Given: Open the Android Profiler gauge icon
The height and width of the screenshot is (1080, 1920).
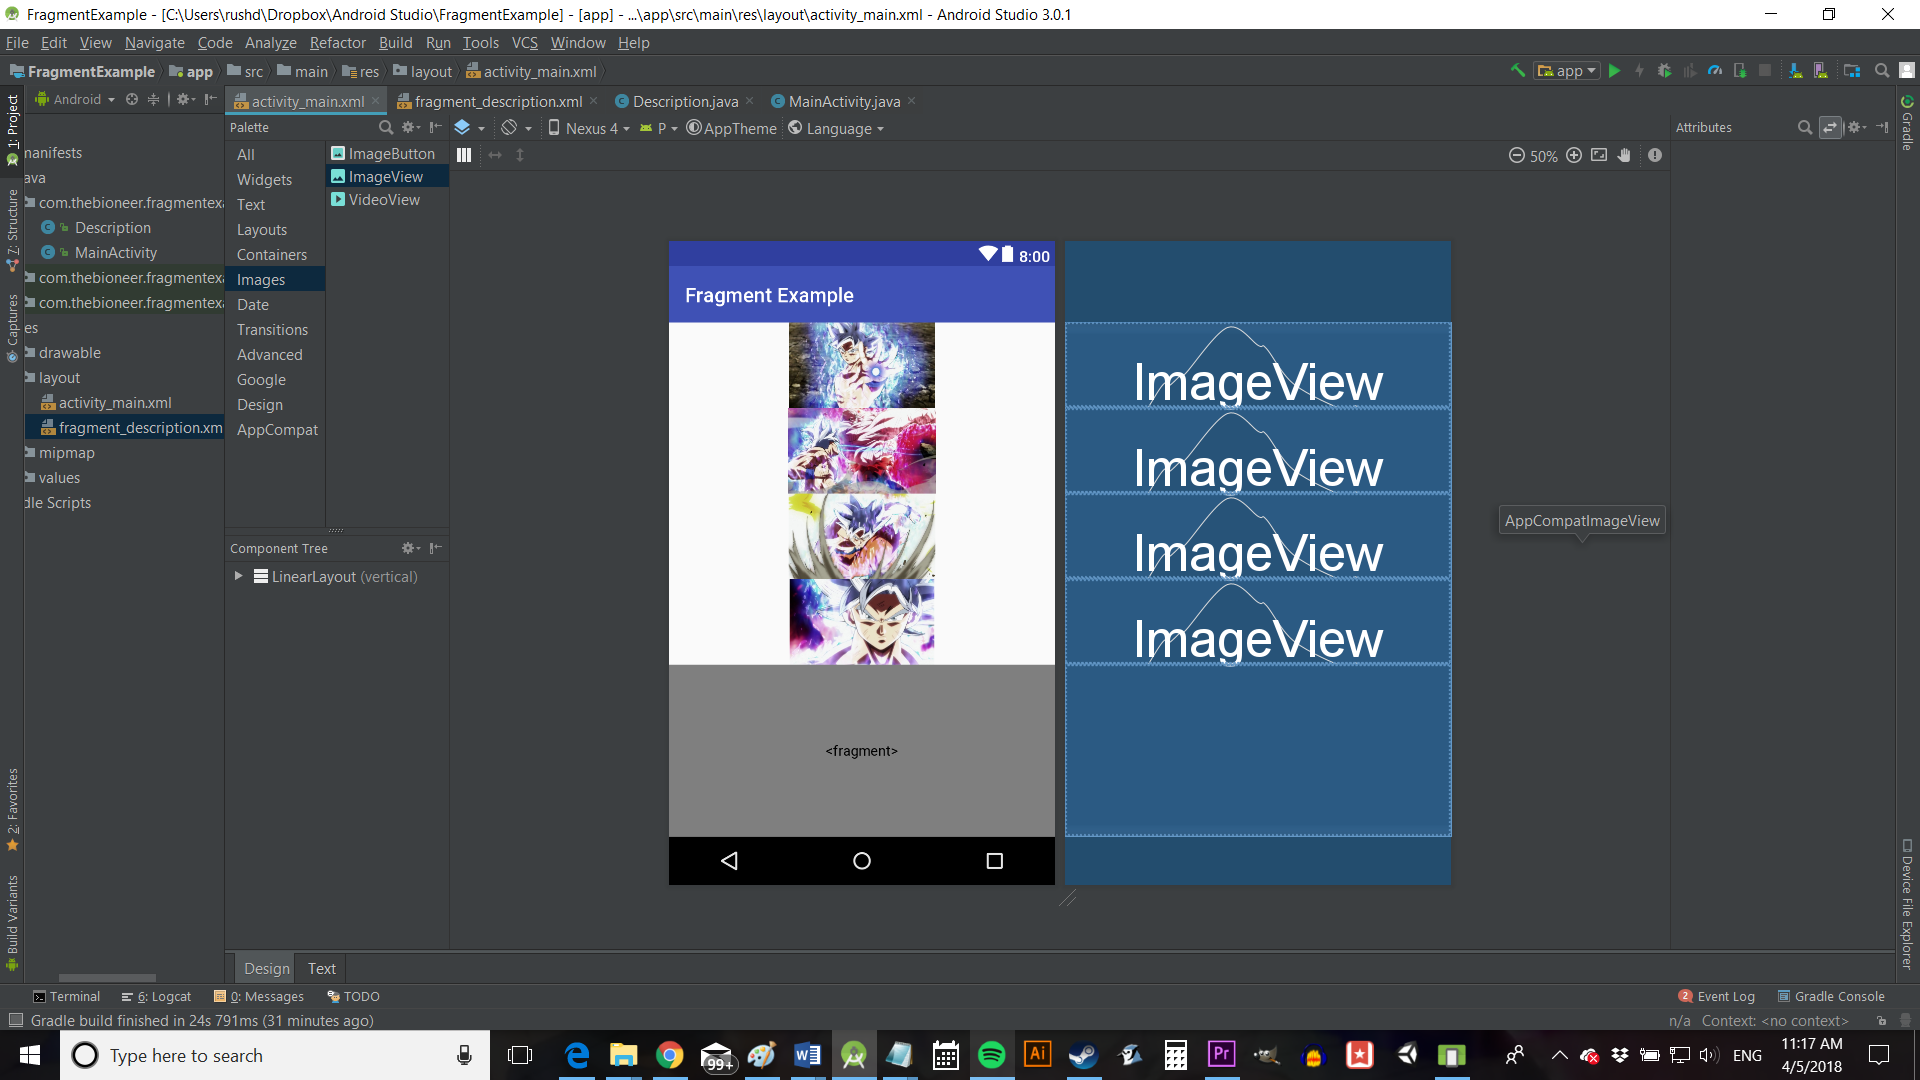Looking at the screenshot, I should pos(1715,71).
